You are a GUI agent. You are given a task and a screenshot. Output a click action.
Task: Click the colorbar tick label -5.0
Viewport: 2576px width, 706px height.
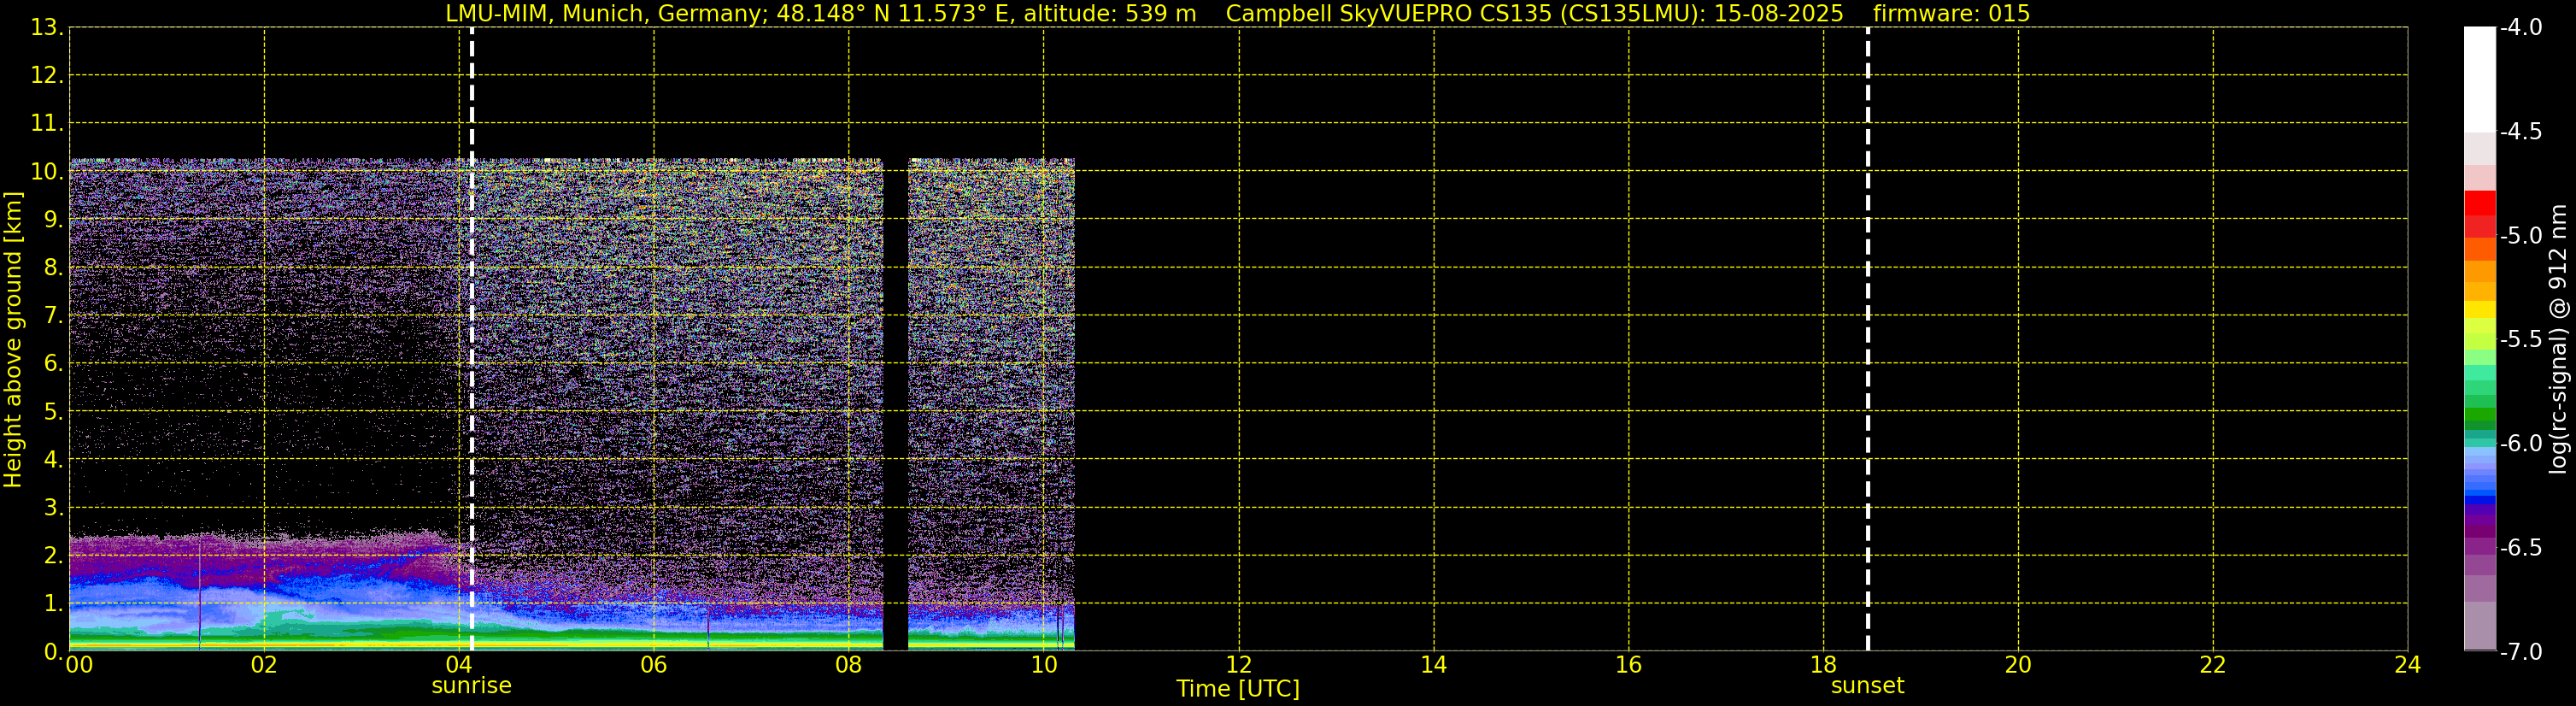[2520, 236]
